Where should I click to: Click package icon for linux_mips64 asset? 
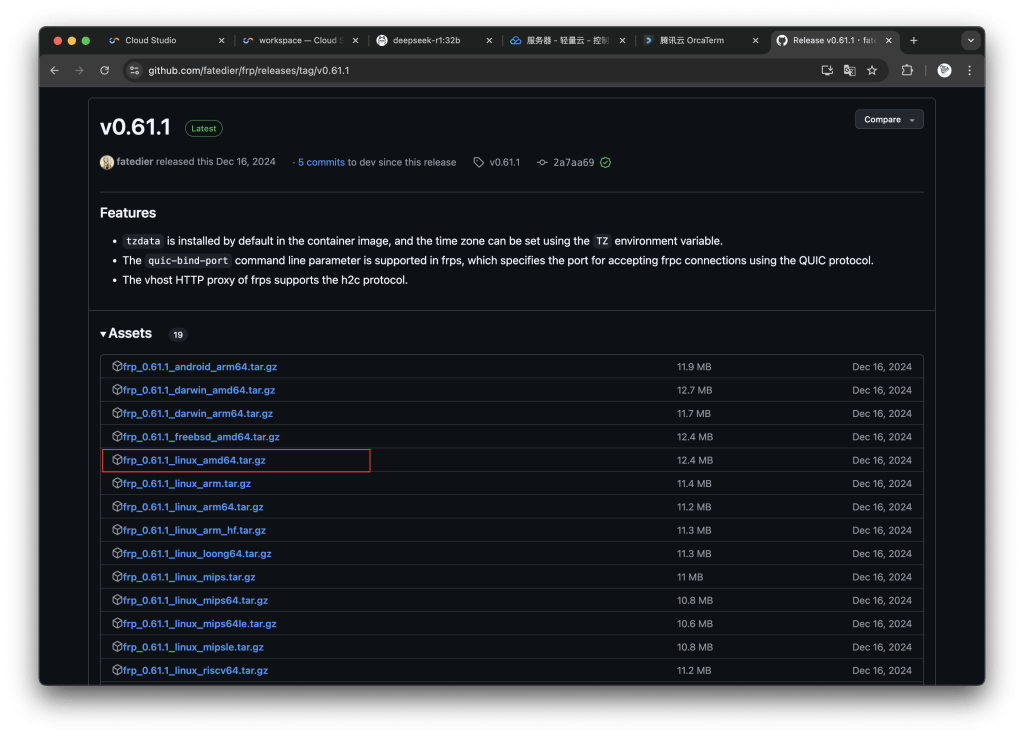117,600
